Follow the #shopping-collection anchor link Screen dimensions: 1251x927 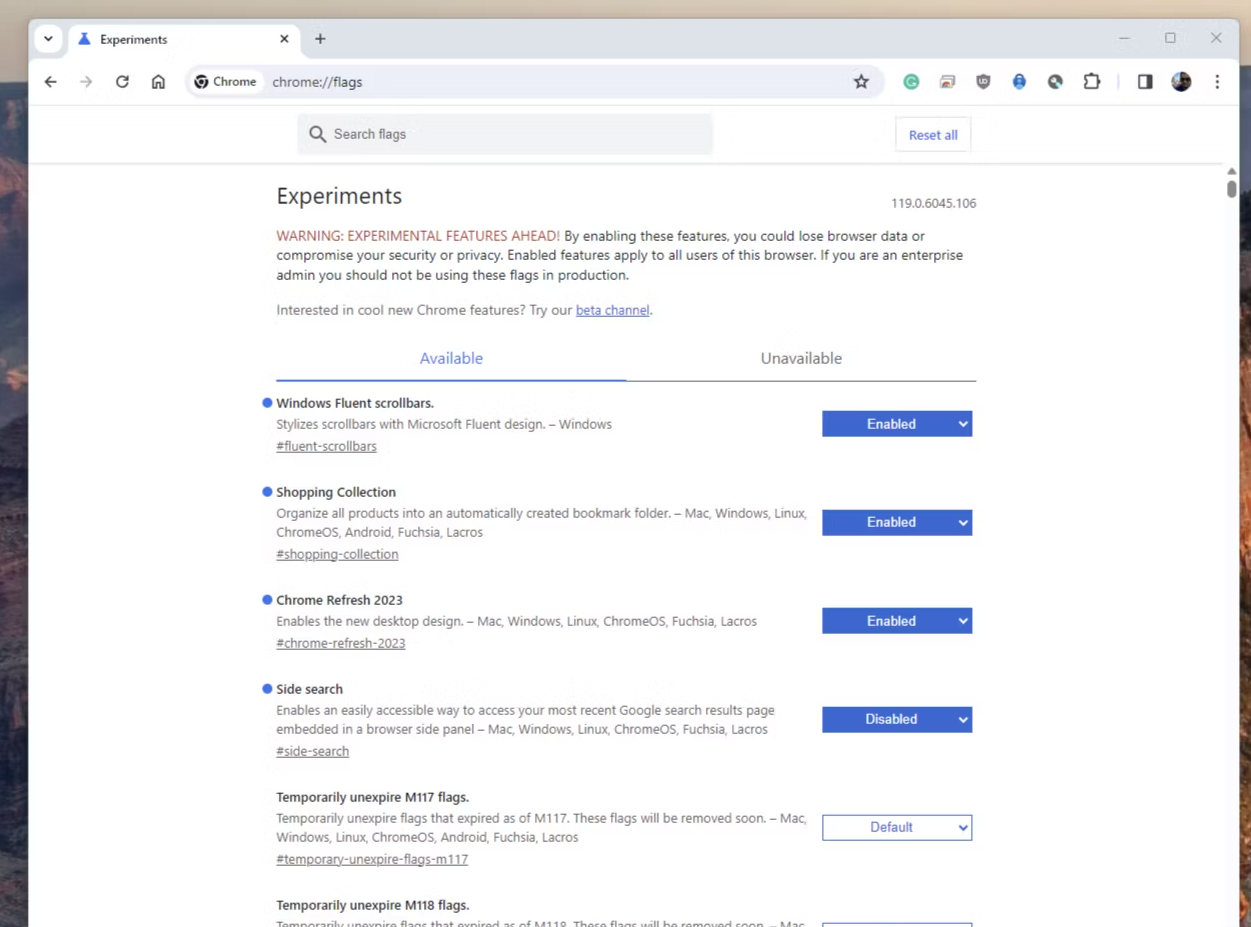click(x=337, y=554)
